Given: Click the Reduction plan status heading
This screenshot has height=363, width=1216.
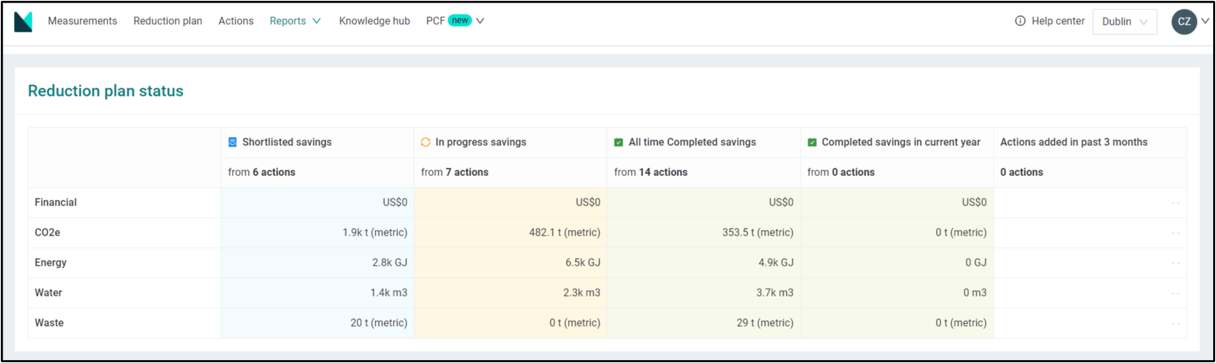Looking at the screenshot, I should click(106, 91).
